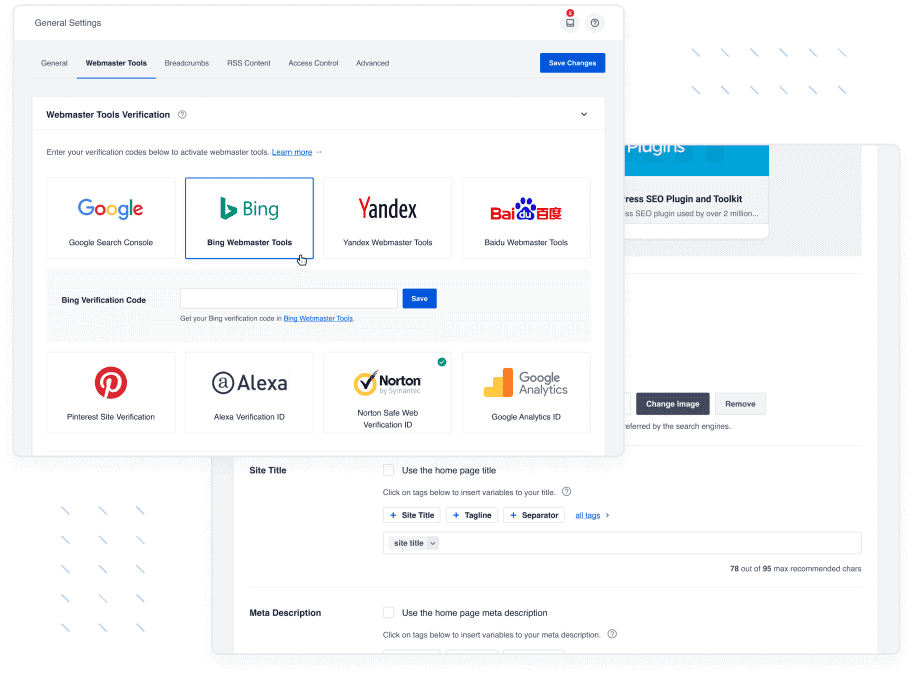Screen dimensions: 913x676
Task: Click Save next to Bing Verification Code
Action: pyautogui.click(x=419, y=299)
